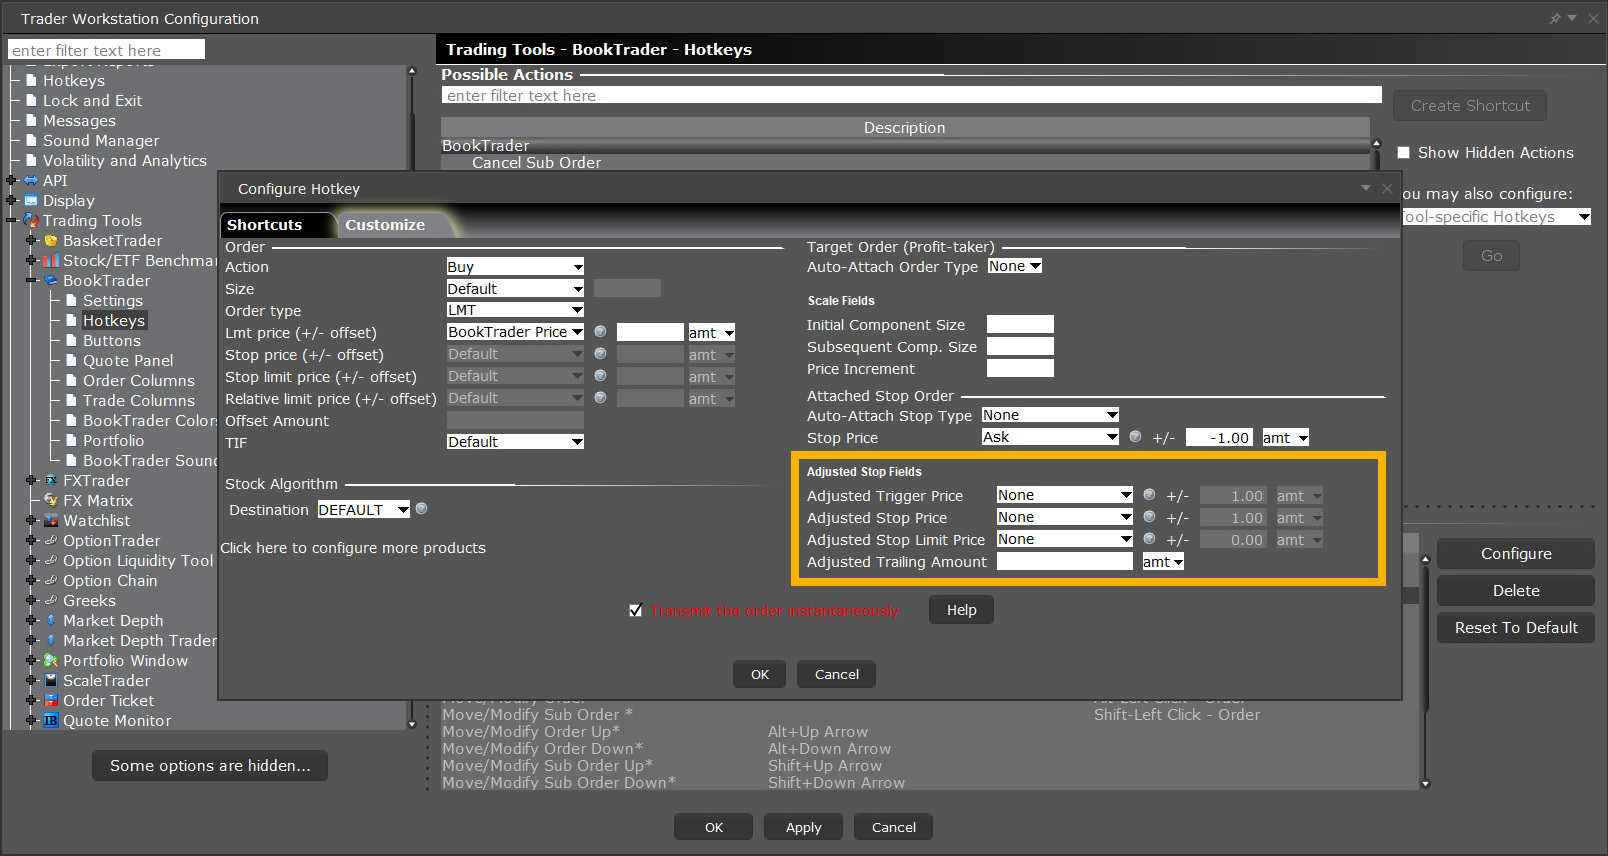Click the FX Matrix icon
This screenshot has height=856, width=1608.
pyautogui.click(x=51, y=501)
